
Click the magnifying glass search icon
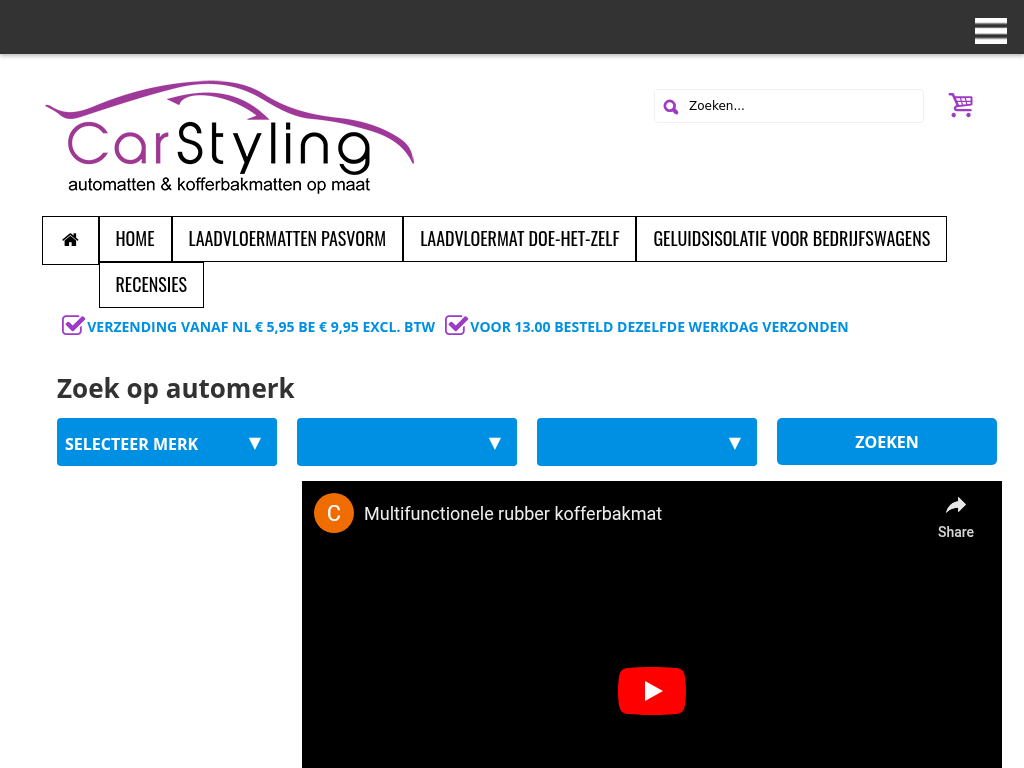click(x=671, y=107)
